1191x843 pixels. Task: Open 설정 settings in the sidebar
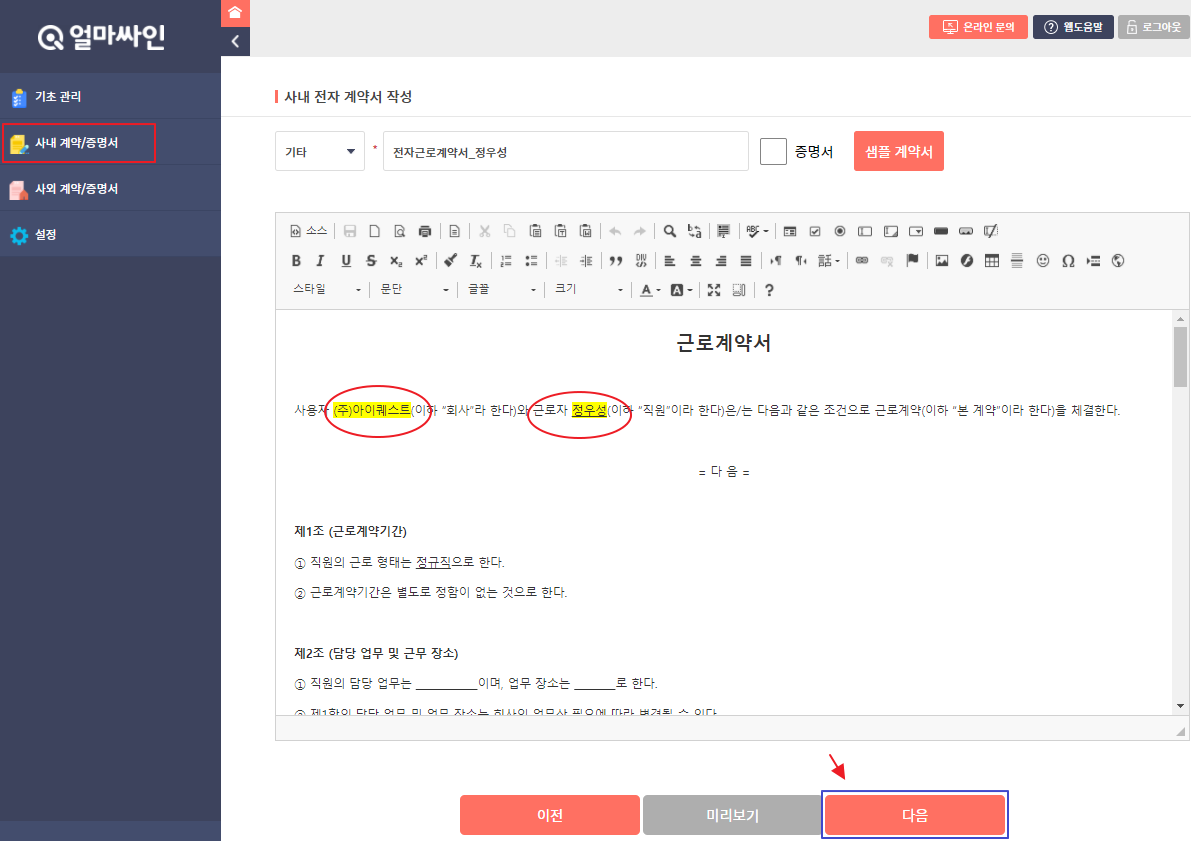(110, 235)
